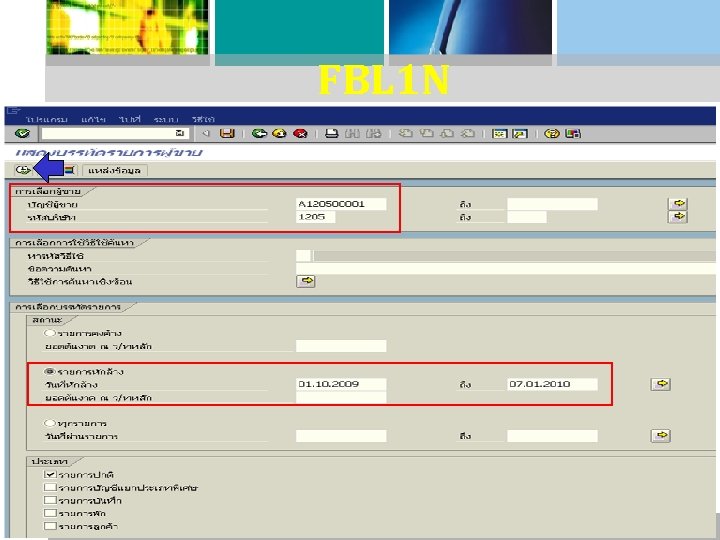
Task: Click the Find Next binoculars icon
Action: coord(374,134)
